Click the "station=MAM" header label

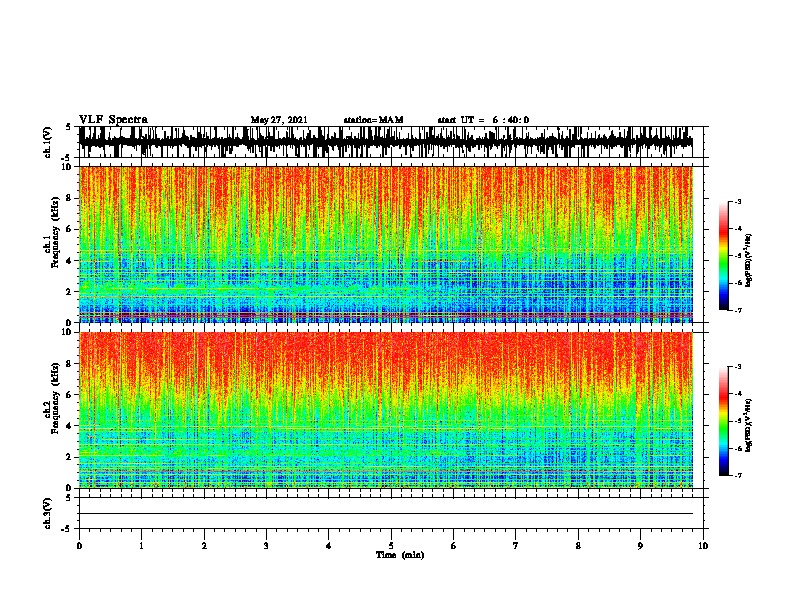[x=373, y=120]
